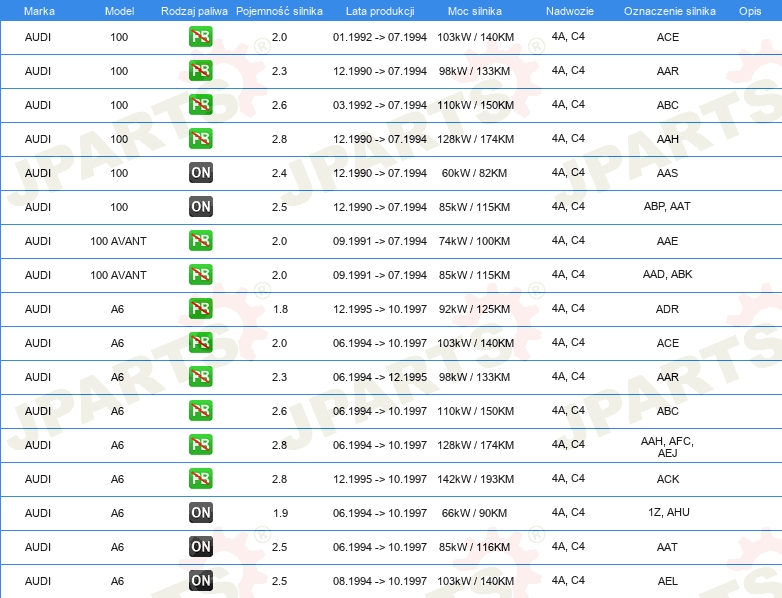Click power value 74kW / 100KM
Screen dimensions: 782x598
click(x=474, y=241)
